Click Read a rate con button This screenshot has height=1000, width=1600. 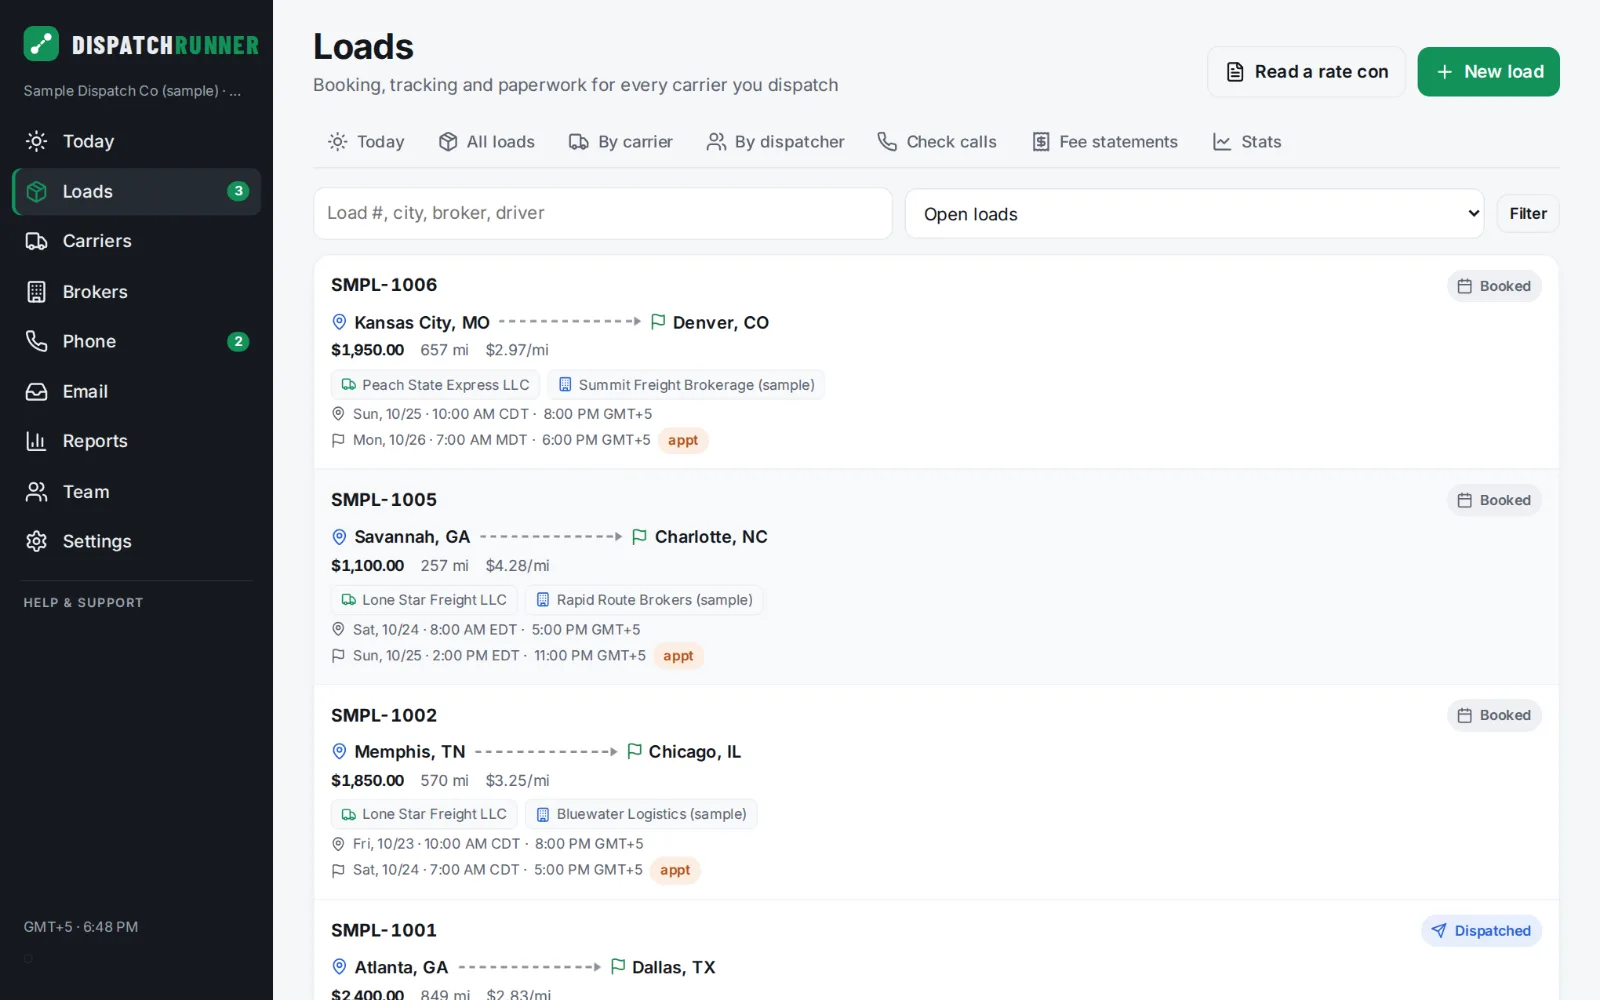click(x=1306, y=72)
